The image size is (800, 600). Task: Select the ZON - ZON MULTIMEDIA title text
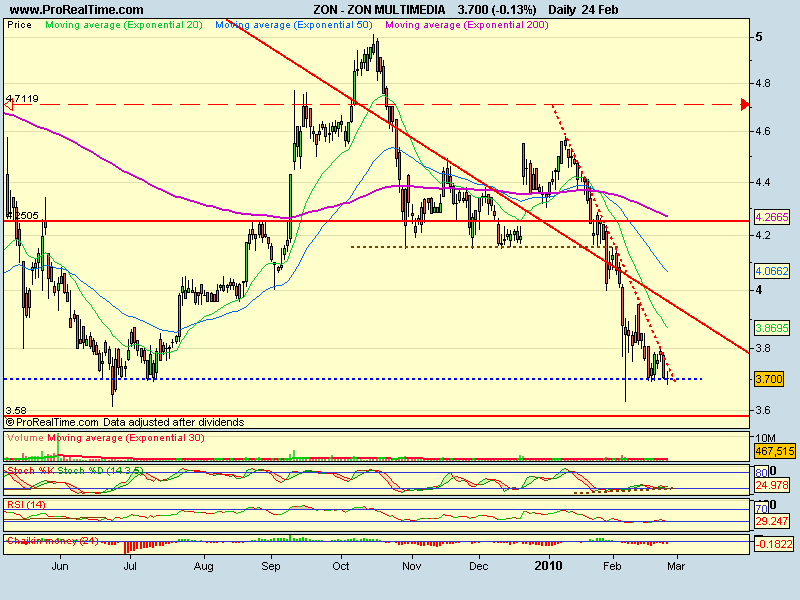(379, 10)
